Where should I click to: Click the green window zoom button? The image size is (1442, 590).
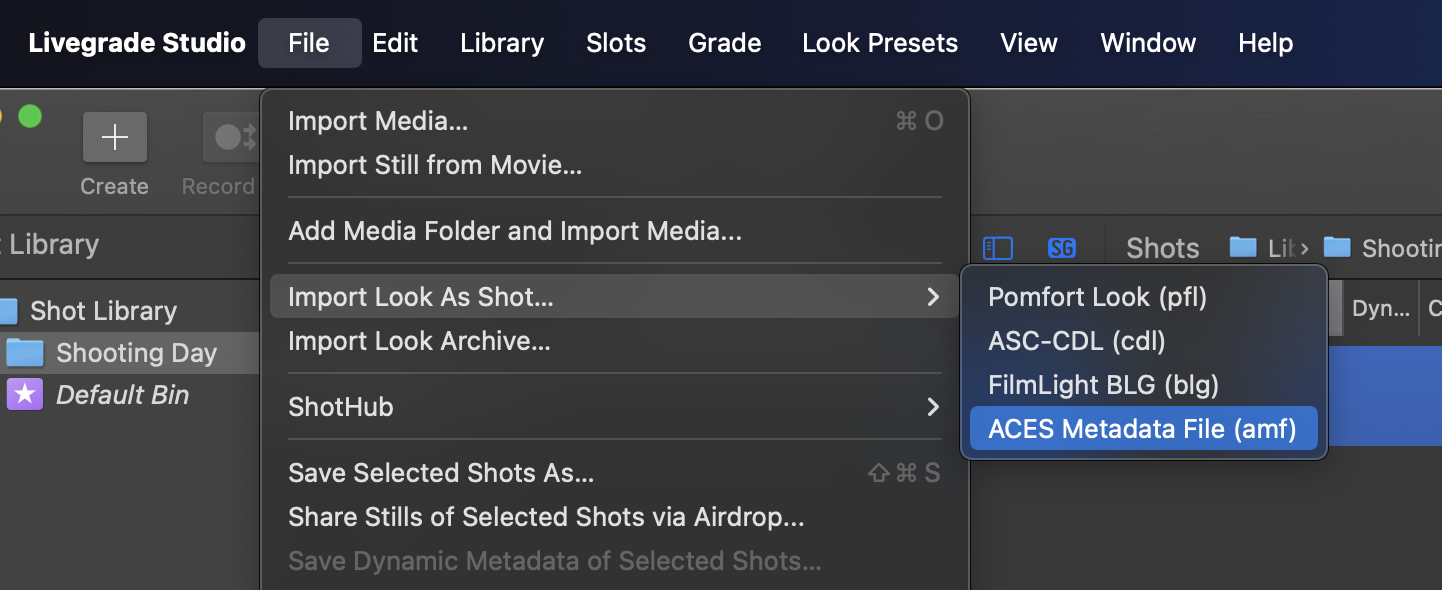[30, 116]
